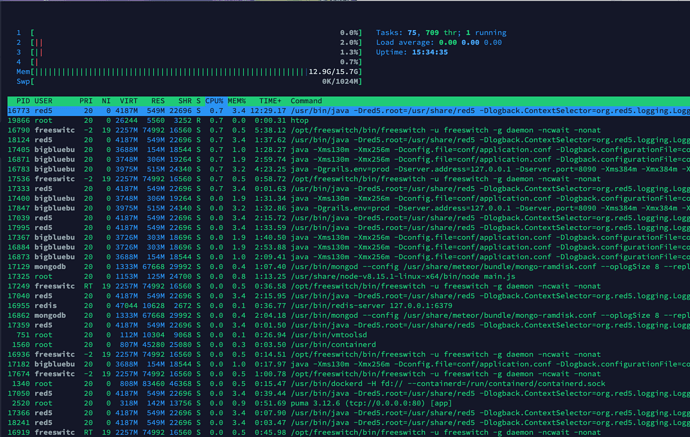Sort processes by the CPU% column header
This screenshot has width=690, height=437.
tap(214, 101)
